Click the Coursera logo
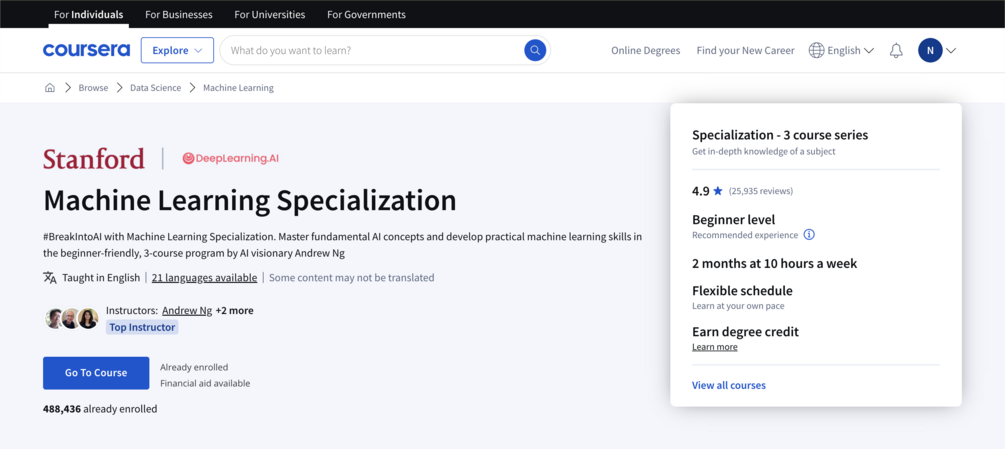The image size is (1005, 449). tap(86, 50)
